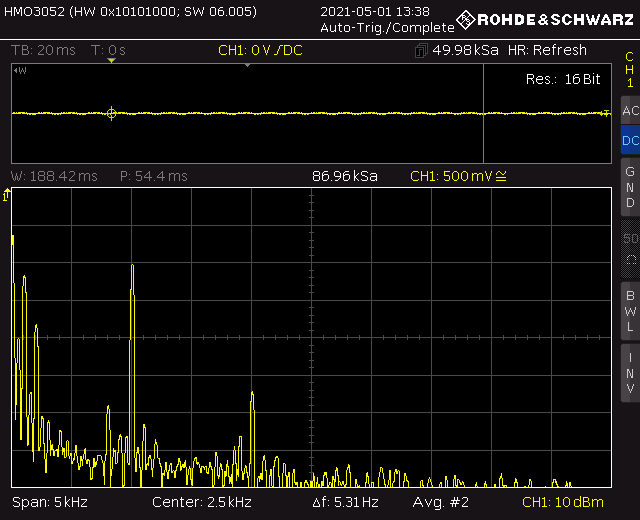Select GND coupling softkey
The height and width of the screenshot is (520, 640).
point(629,187)
